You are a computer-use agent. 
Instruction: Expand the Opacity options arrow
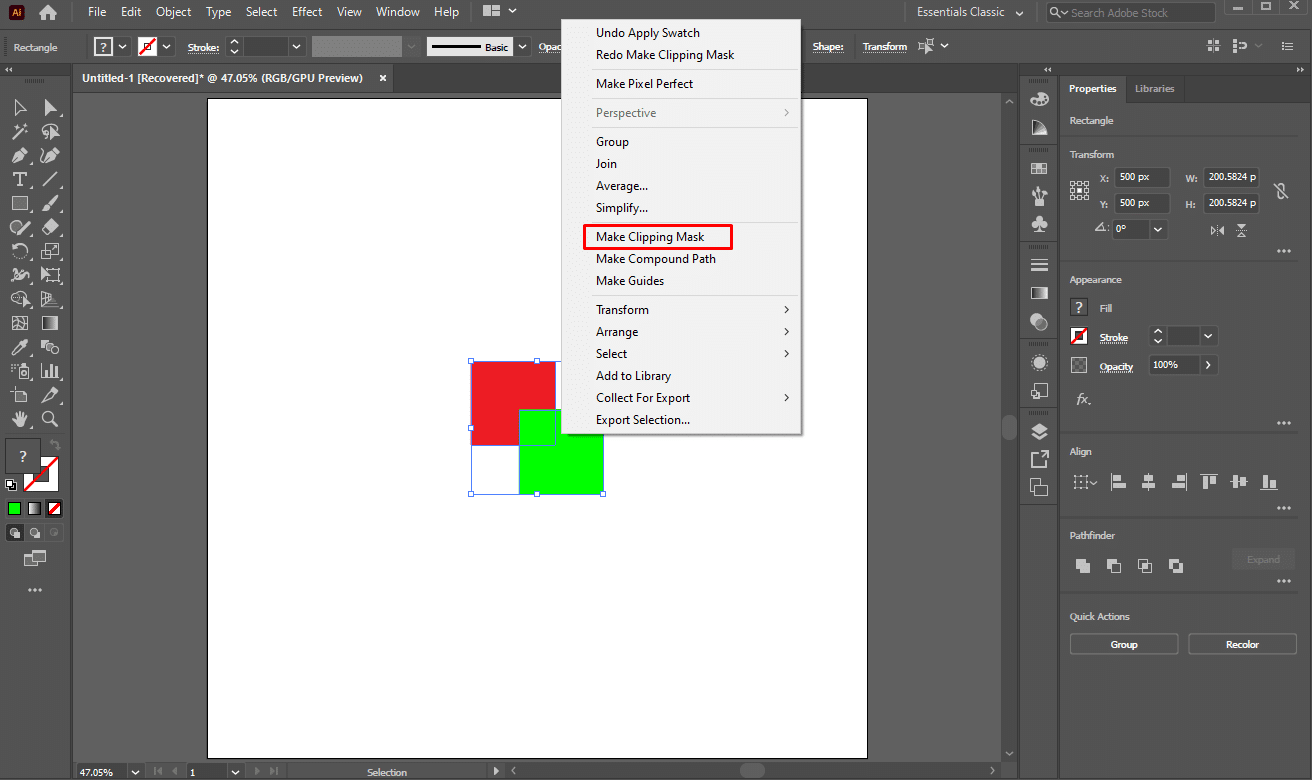click(1208, 365)
